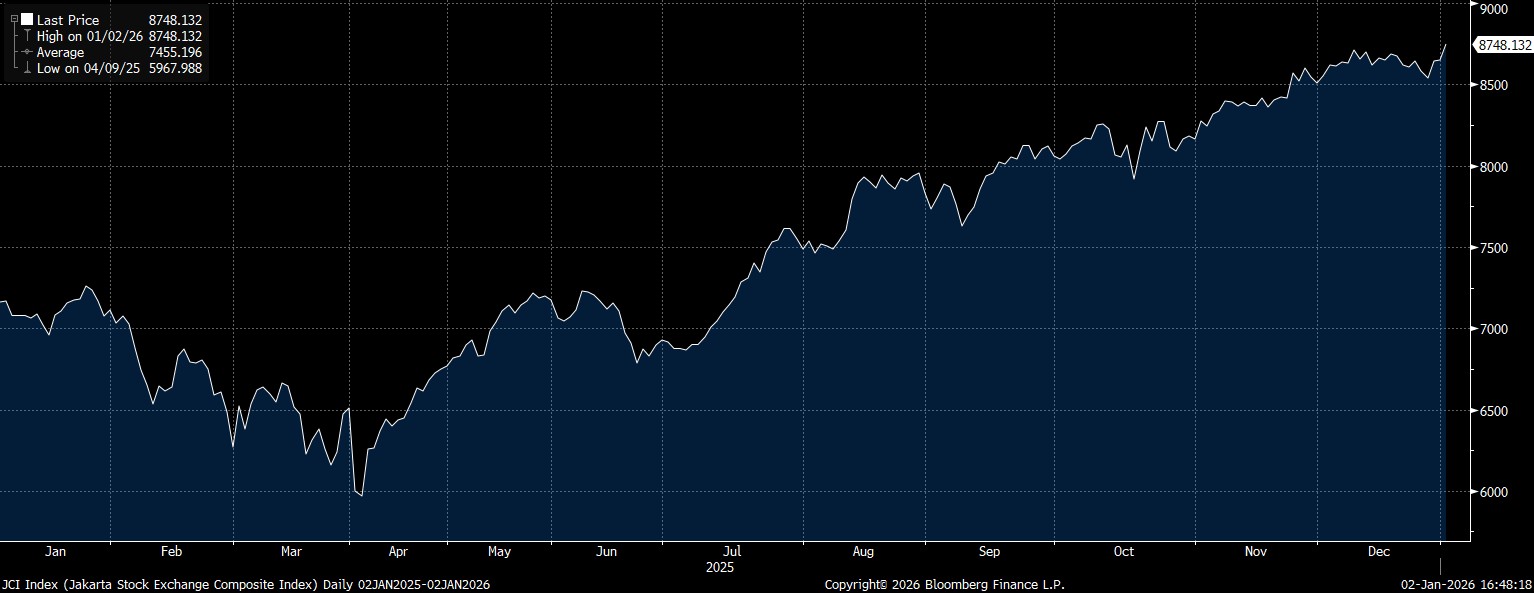Screen dimensions: 1534x593
Task: Click the 6000 tick arrow on y-axis
Action: coord(1474,492)
